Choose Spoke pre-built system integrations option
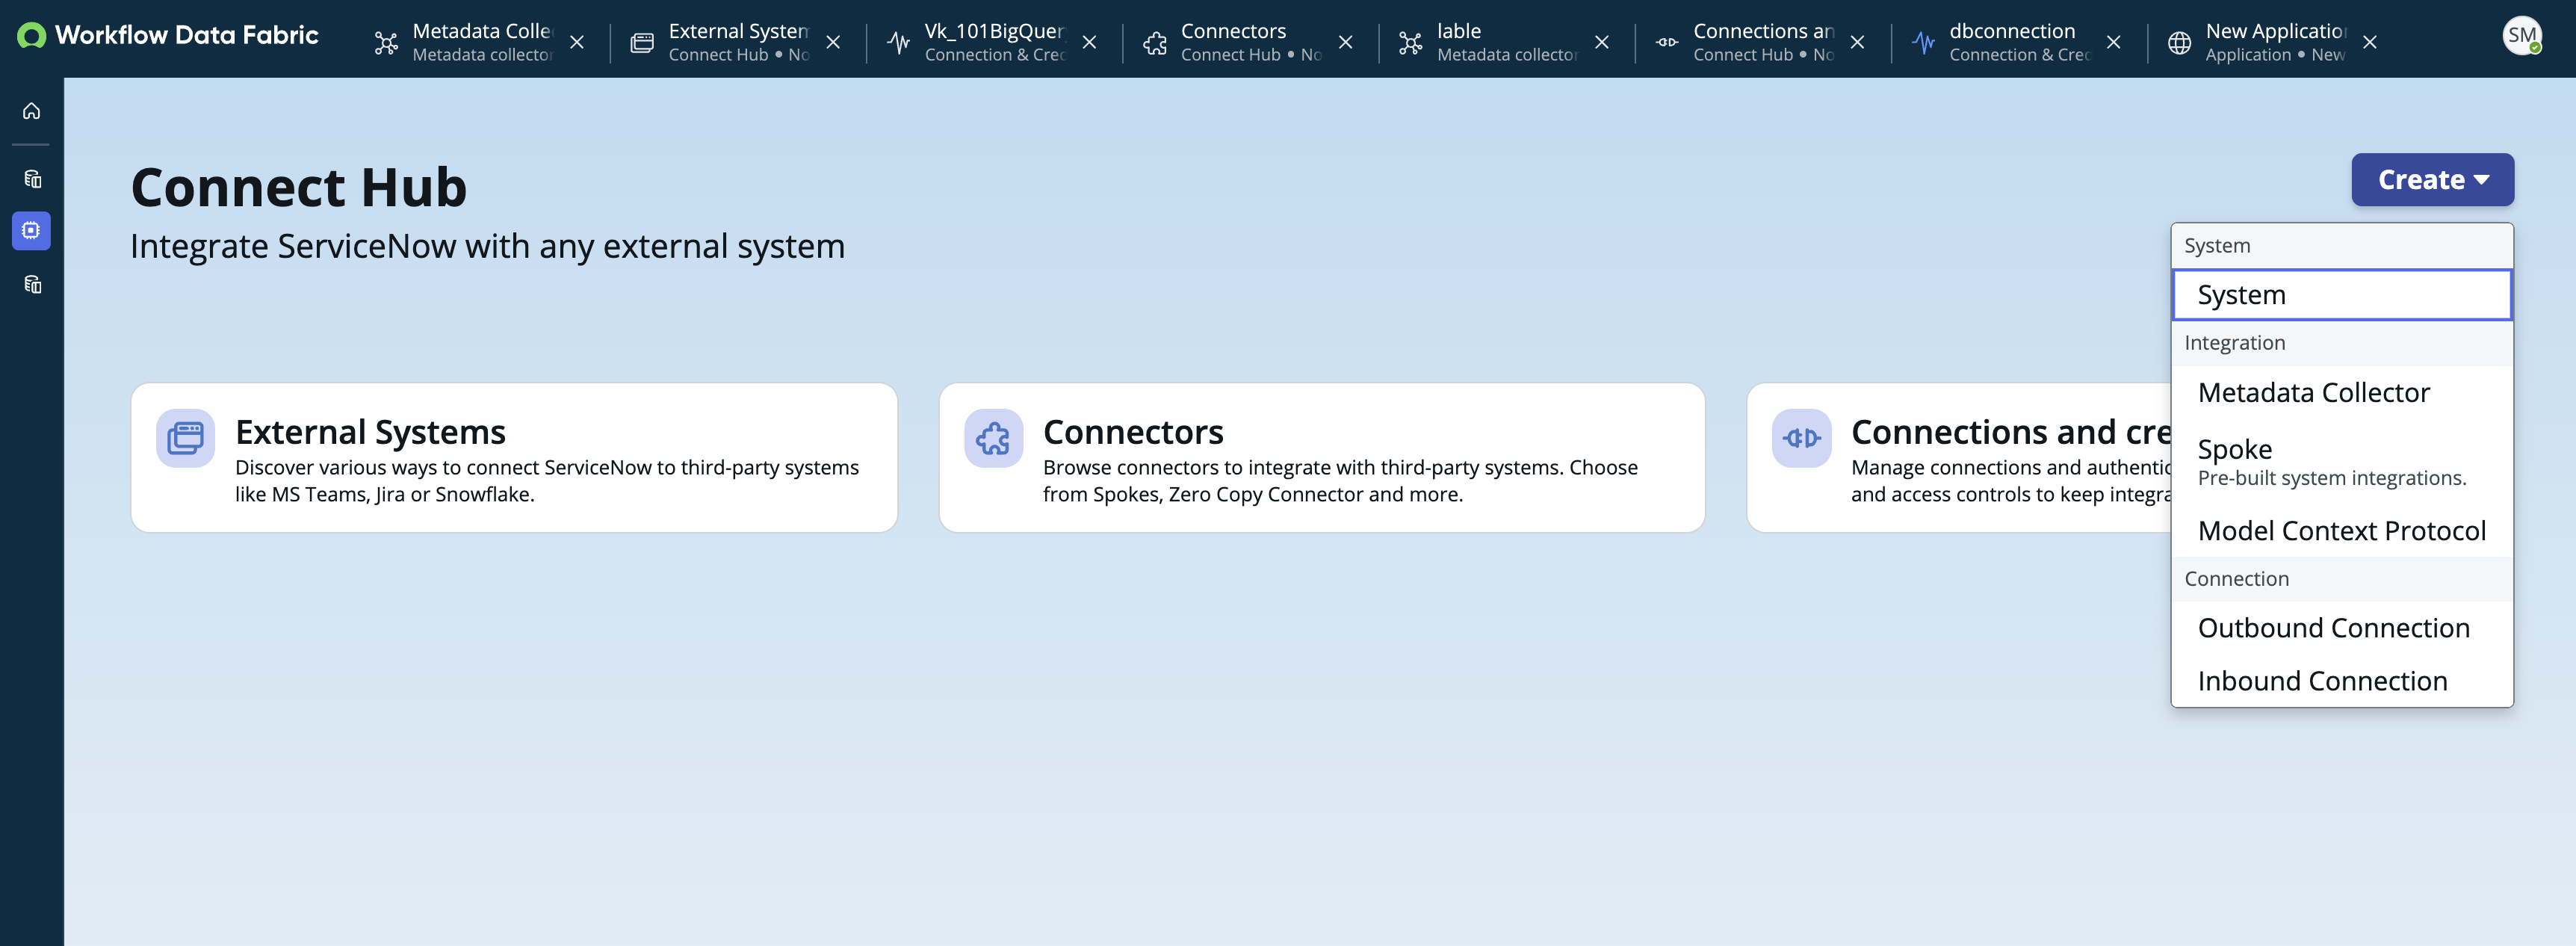This screenshot has height=946, width=2576. point(2342,462)
